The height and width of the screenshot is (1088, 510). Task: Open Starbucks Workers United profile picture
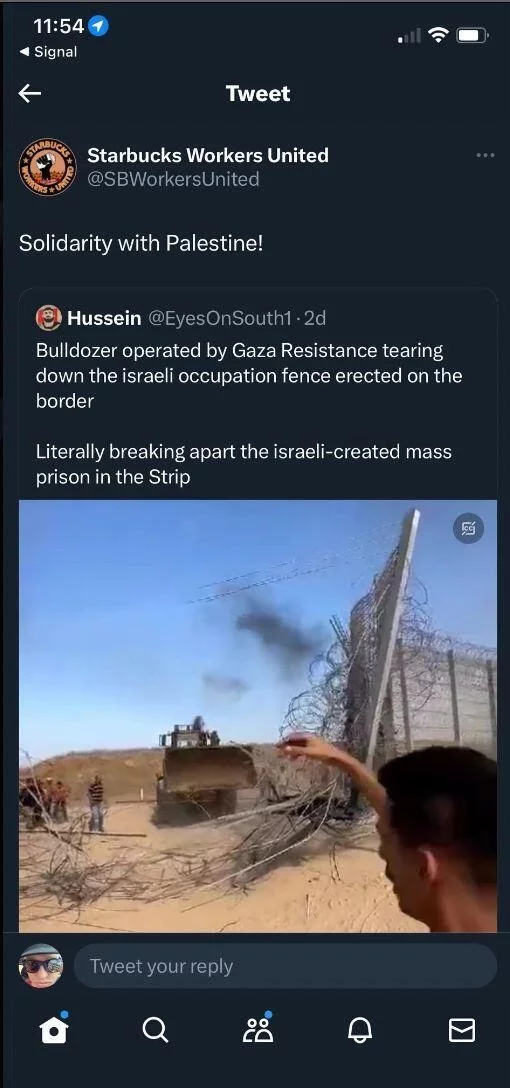point(47,167)
